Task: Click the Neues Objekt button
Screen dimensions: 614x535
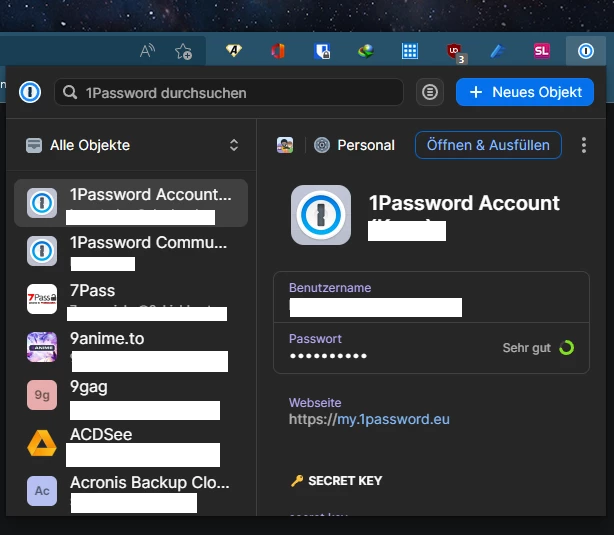Action: 525,92
